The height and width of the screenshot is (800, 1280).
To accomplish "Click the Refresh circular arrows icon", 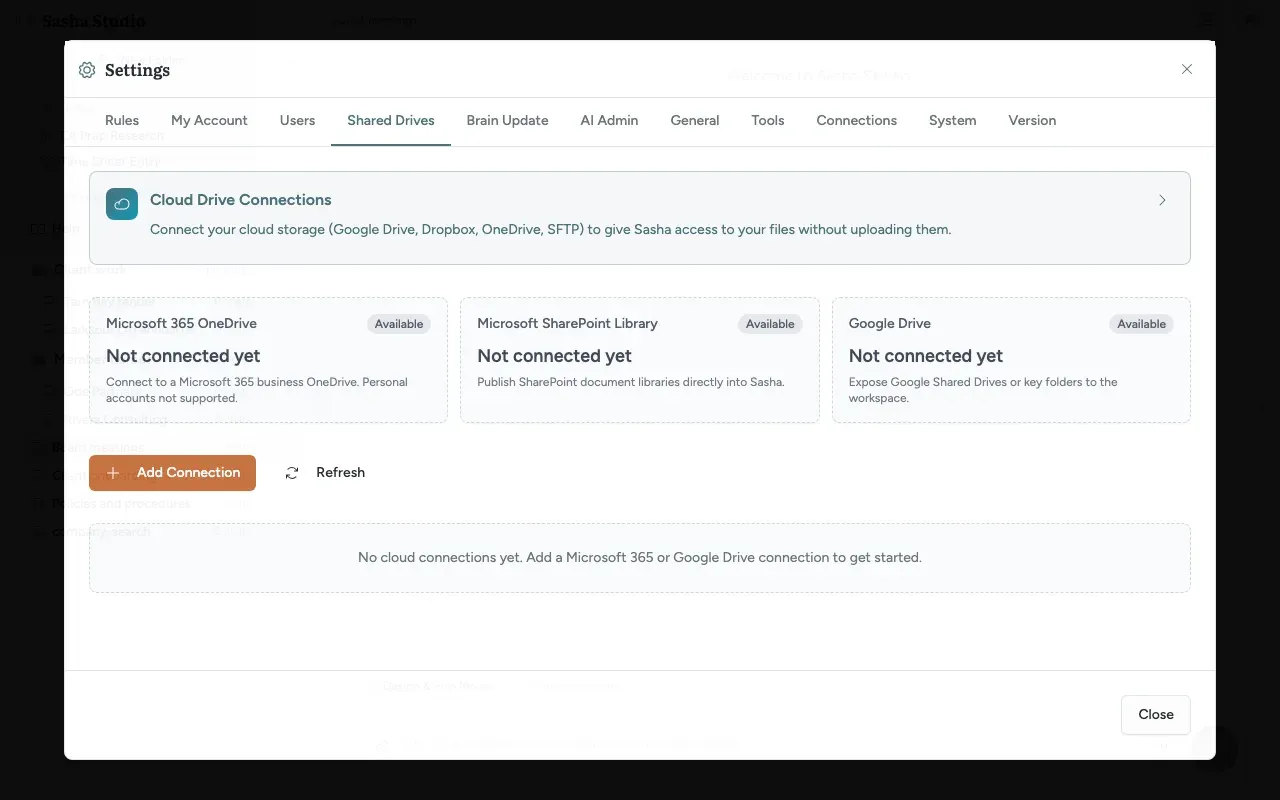I will click(292, 473).
